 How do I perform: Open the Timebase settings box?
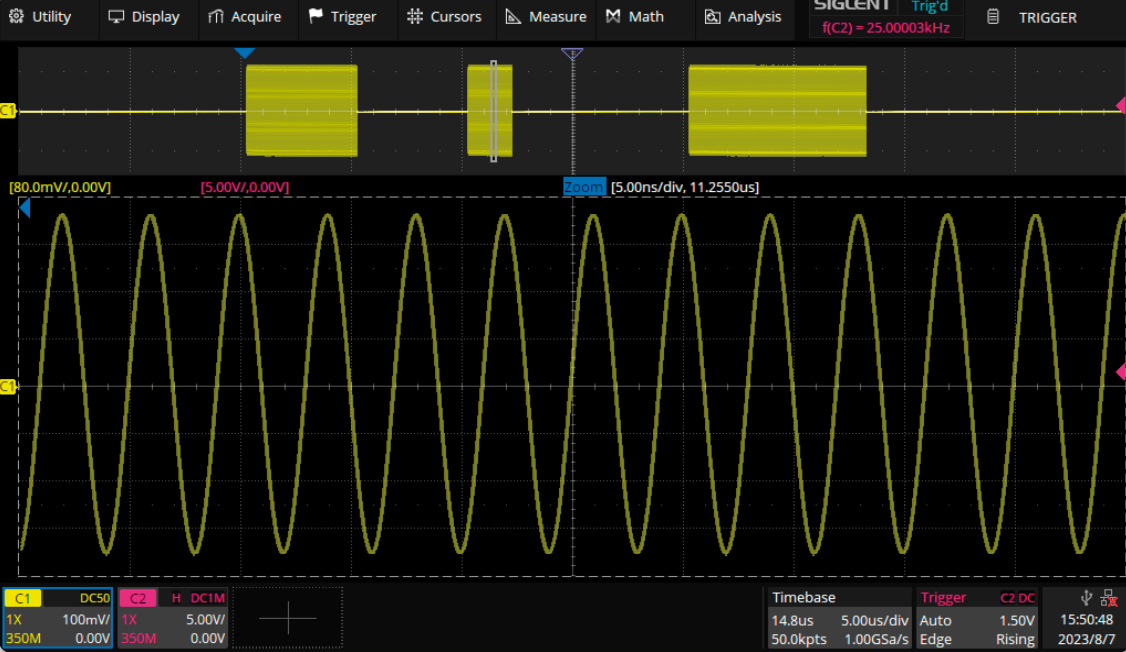click(x=839, y=618)
